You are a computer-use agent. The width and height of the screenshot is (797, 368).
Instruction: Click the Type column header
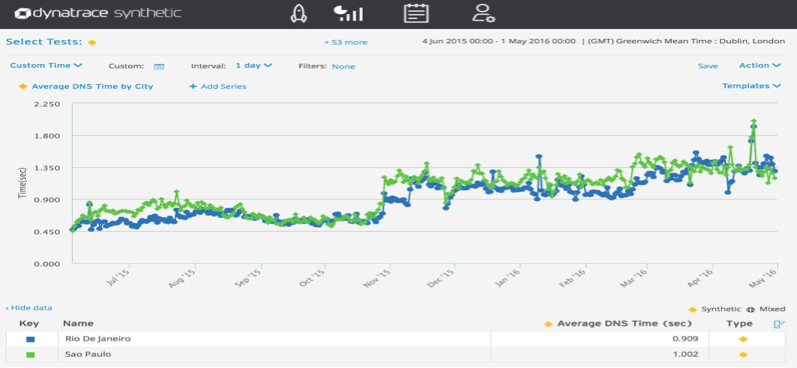tap(739, 324)
